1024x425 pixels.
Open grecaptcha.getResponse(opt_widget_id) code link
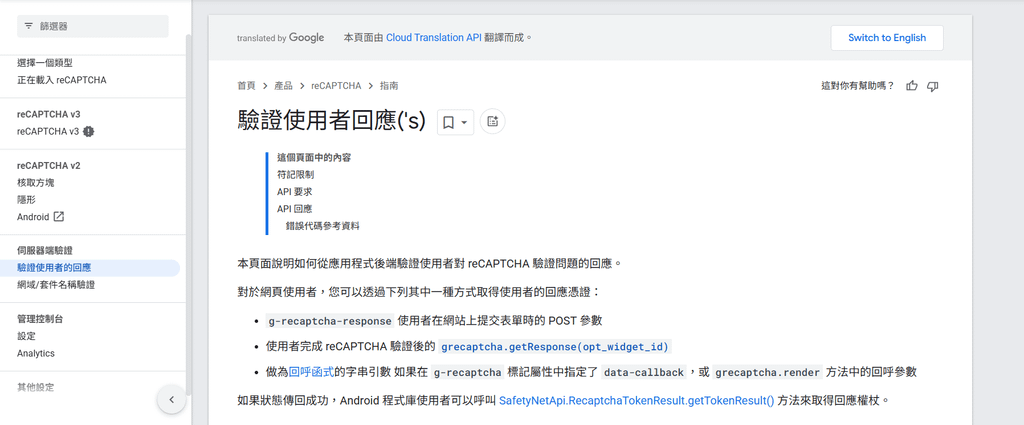coord(556,347)
